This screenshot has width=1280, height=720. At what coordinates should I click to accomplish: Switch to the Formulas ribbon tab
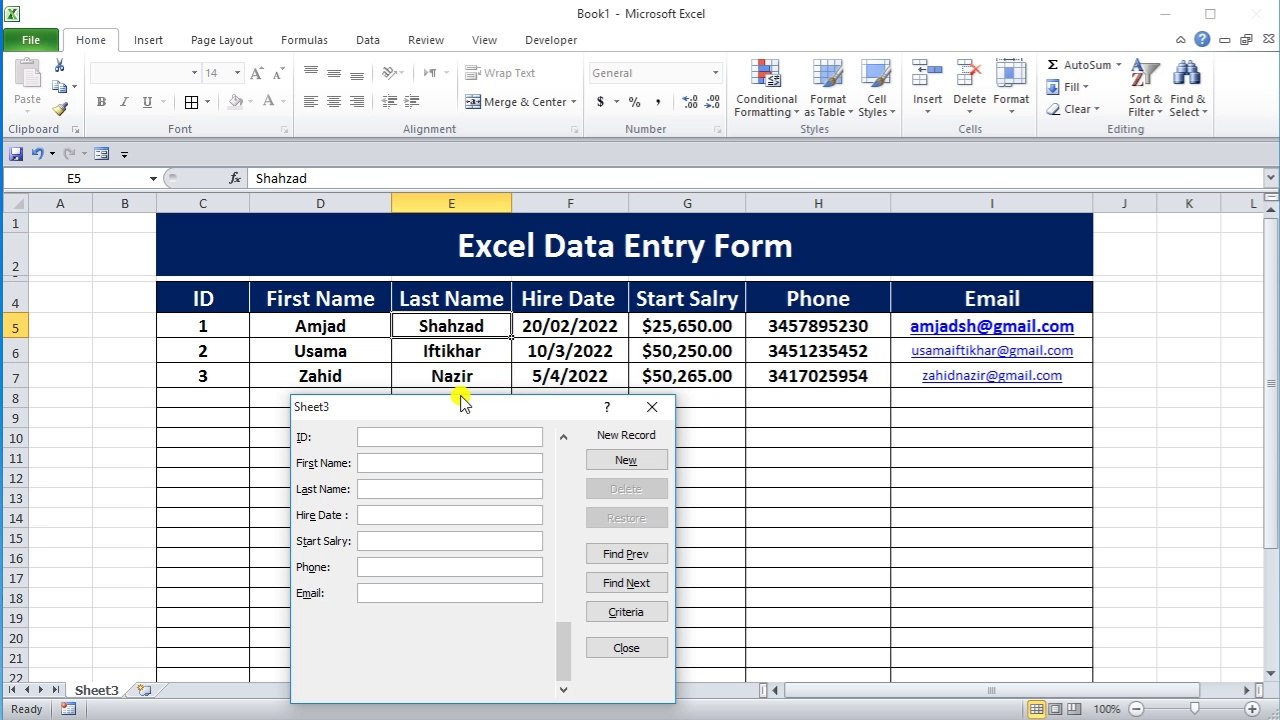pos(304,40)
